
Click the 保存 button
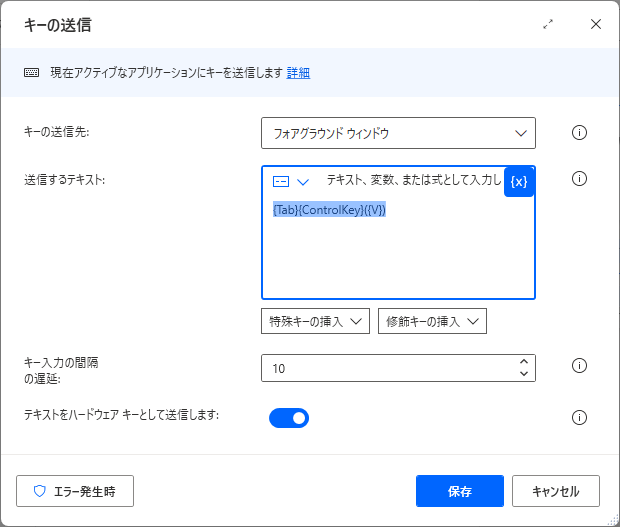[x=460, y=491]
